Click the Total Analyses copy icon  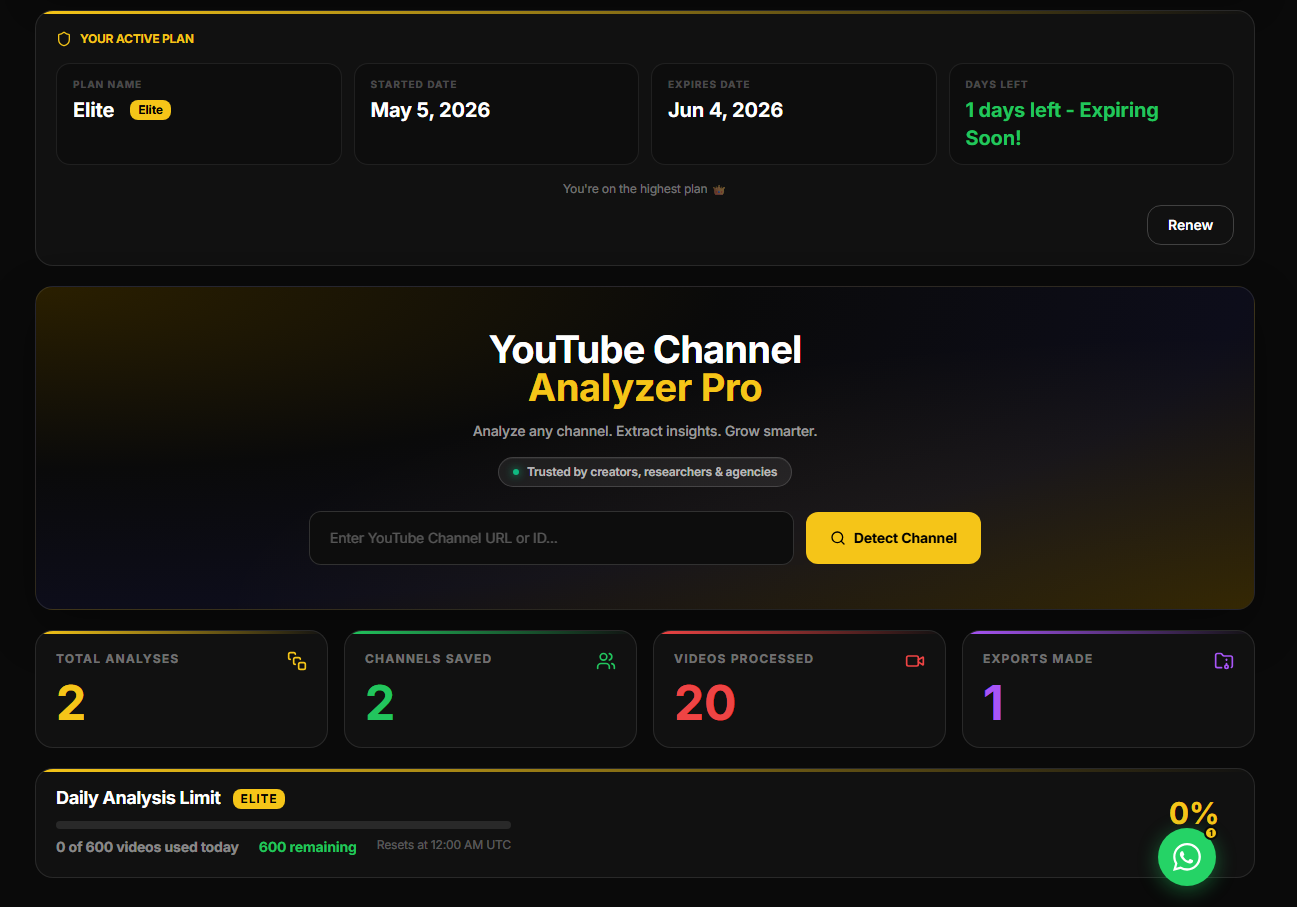click(x=297, y=661)
